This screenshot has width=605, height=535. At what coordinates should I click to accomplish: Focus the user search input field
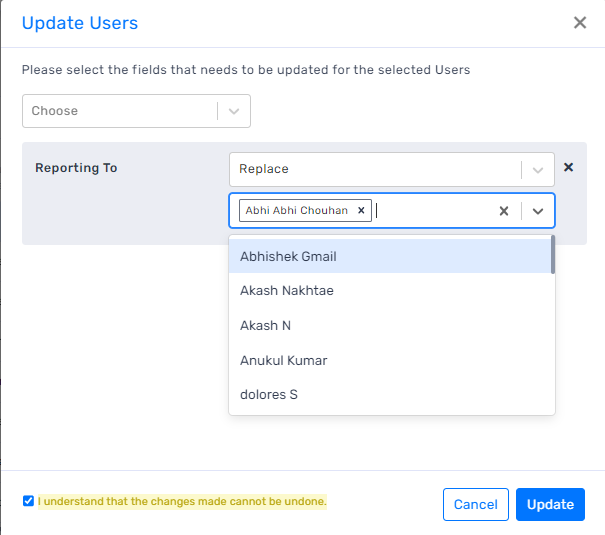click(x=432, y=211)
